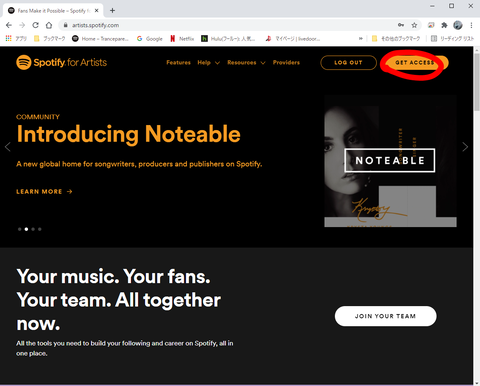The image size is (480, 386).
Task: Open the Providers navigation item
Action: (x=286, y=62)
